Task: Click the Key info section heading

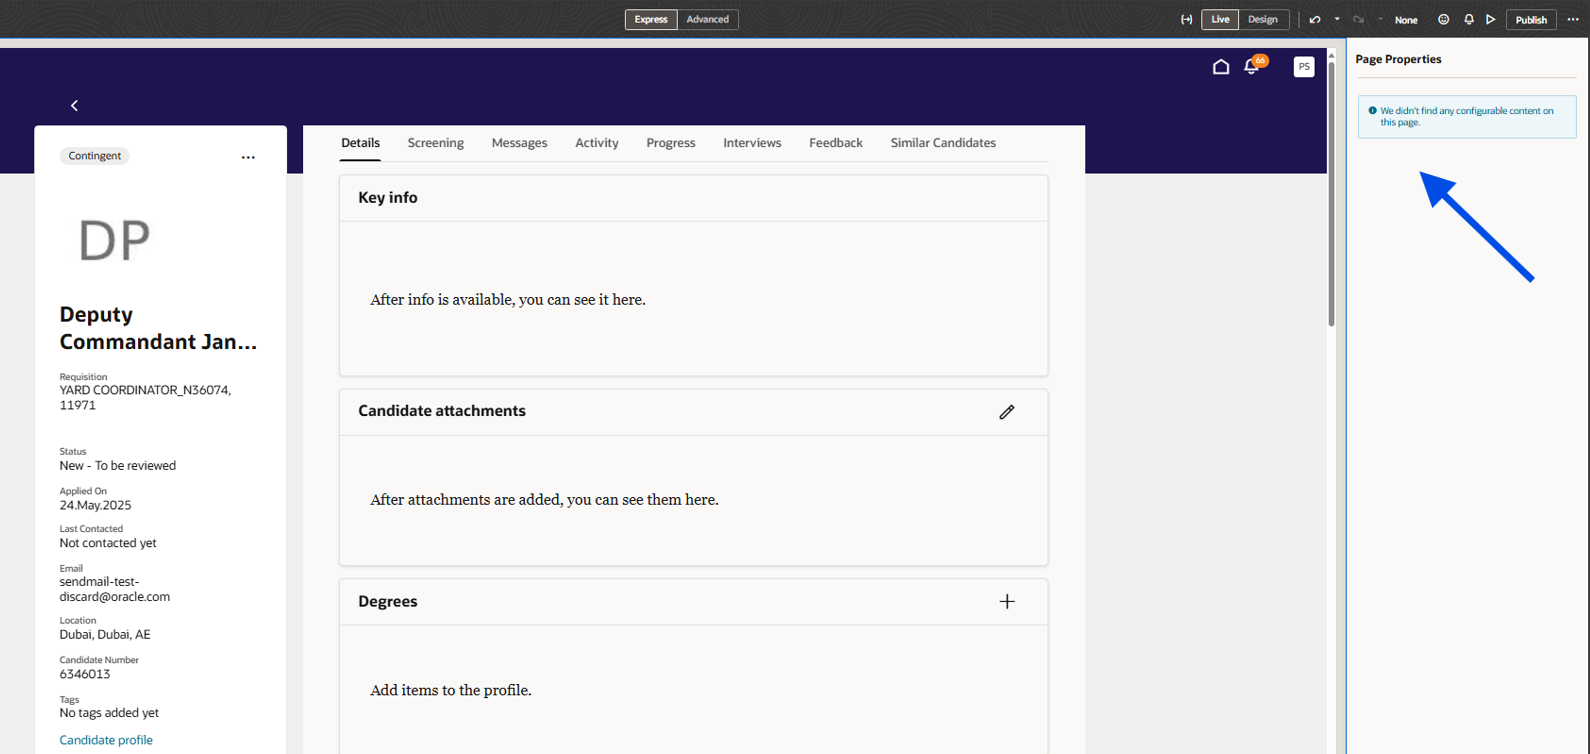Action: [388, 198]
